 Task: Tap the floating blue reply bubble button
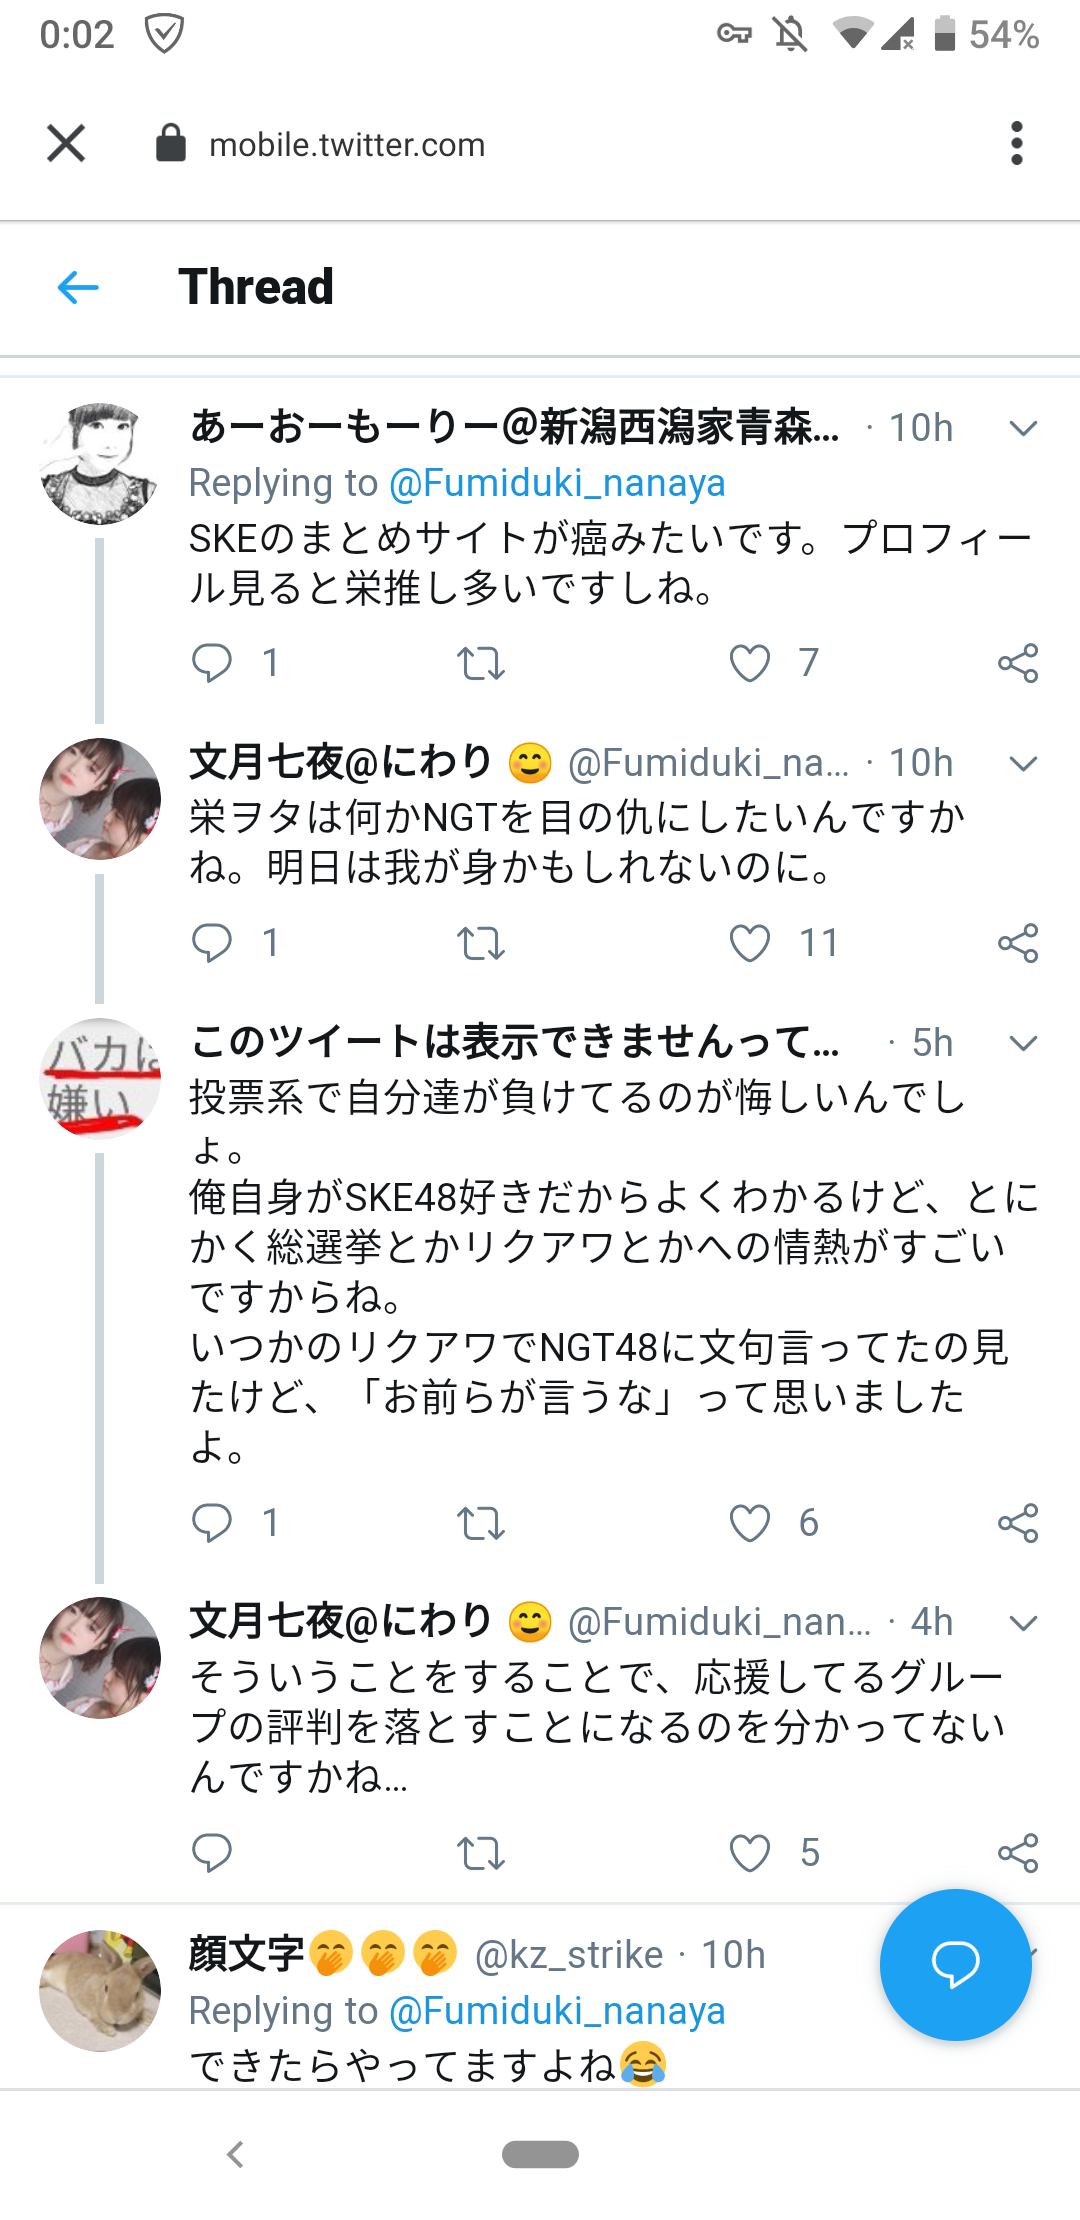coord(955,1964)
